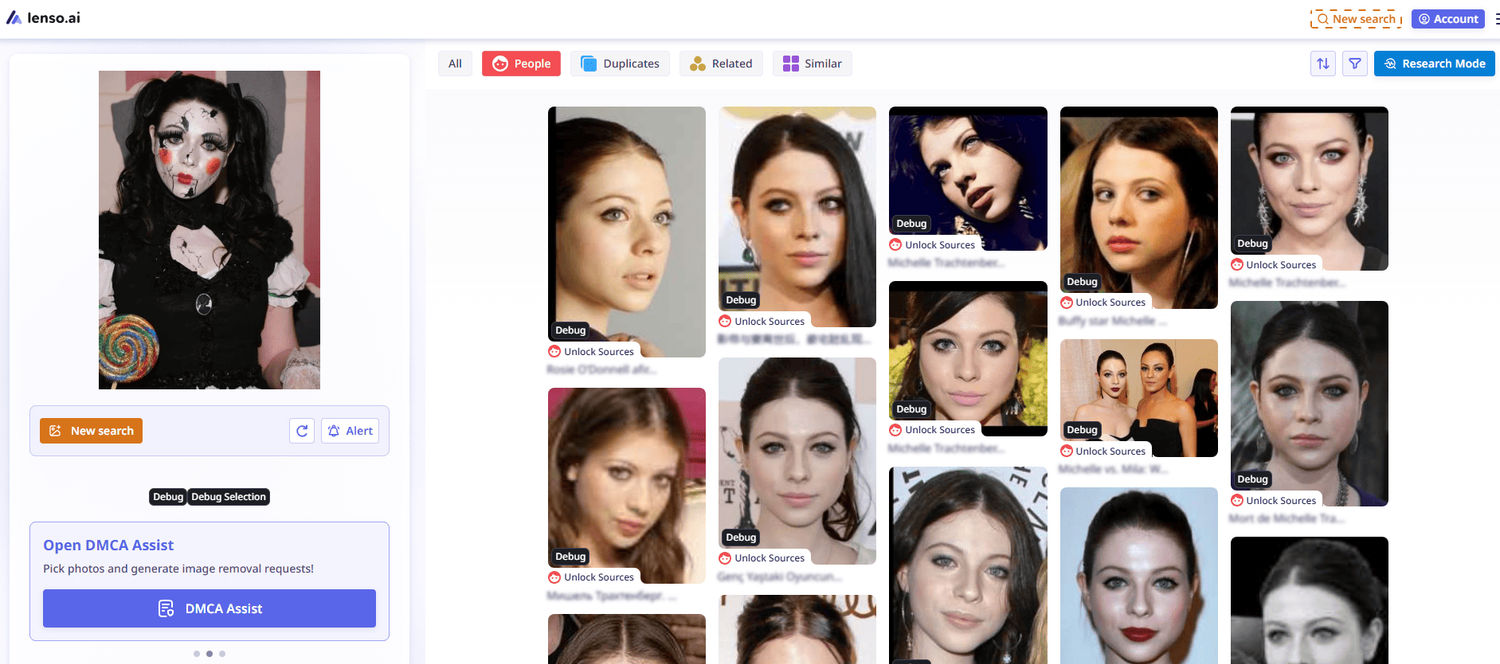Select the People tab

point(521,63)
